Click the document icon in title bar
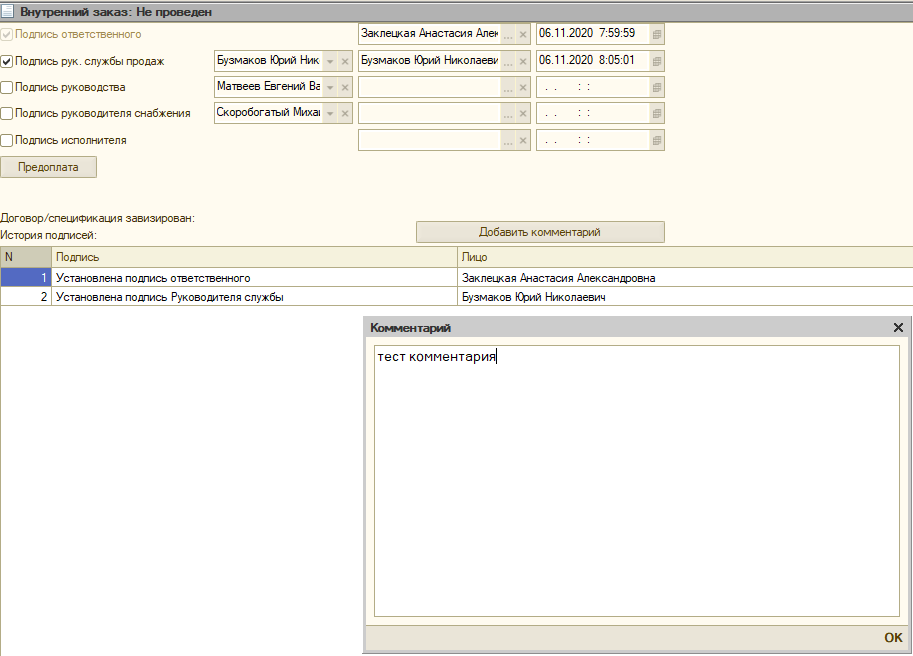 (8, 11)
